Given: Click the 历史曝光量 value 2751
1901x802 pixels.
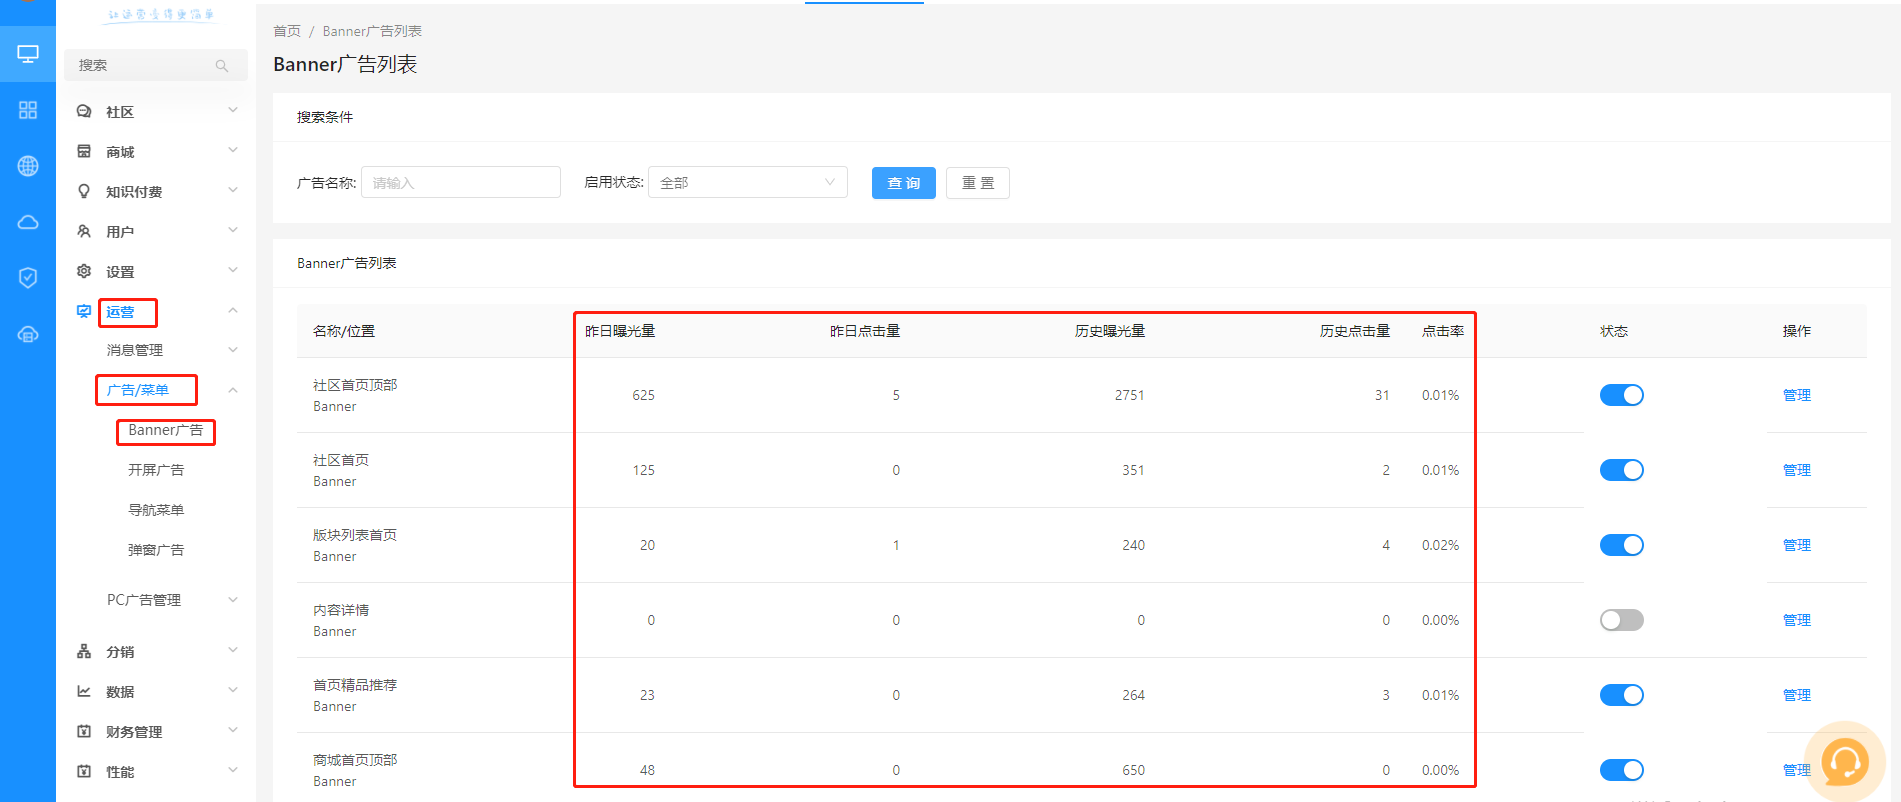Looking at the screenshot, I should pos(1130,395).
